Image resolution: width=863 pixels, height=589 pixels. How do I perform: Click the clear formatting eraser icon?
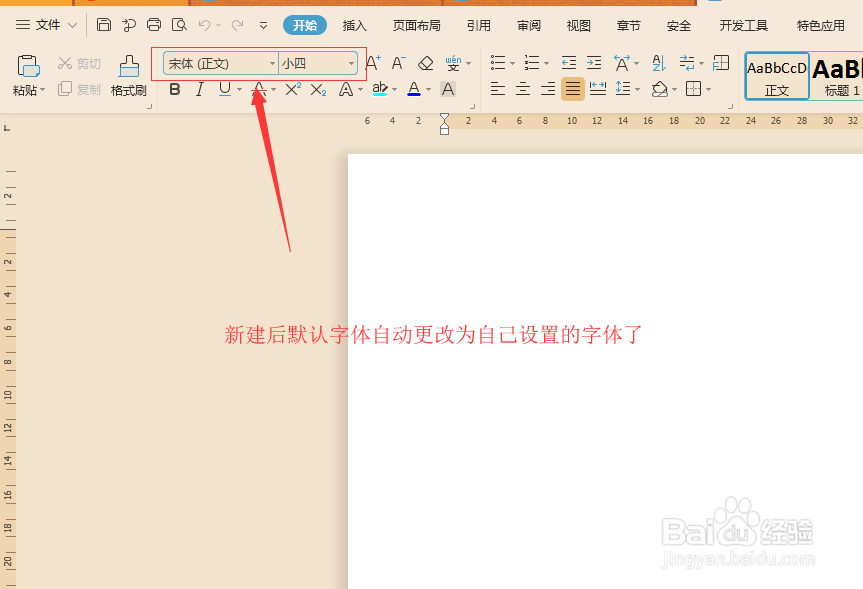tap(424, 62)
